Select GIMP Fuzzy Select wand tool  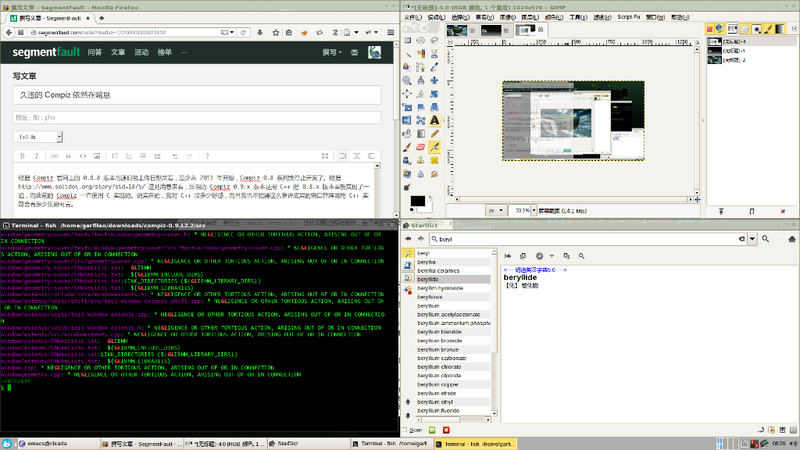click(x=407, y=54)
